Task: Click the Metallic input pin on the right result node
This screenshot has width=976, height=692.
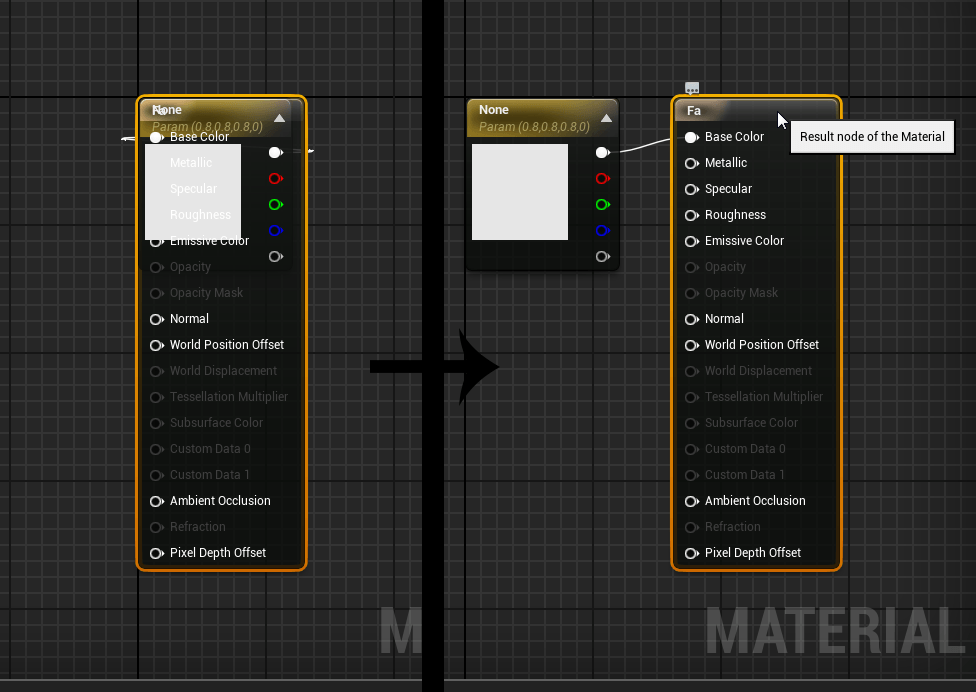Action: pos(691,163)
